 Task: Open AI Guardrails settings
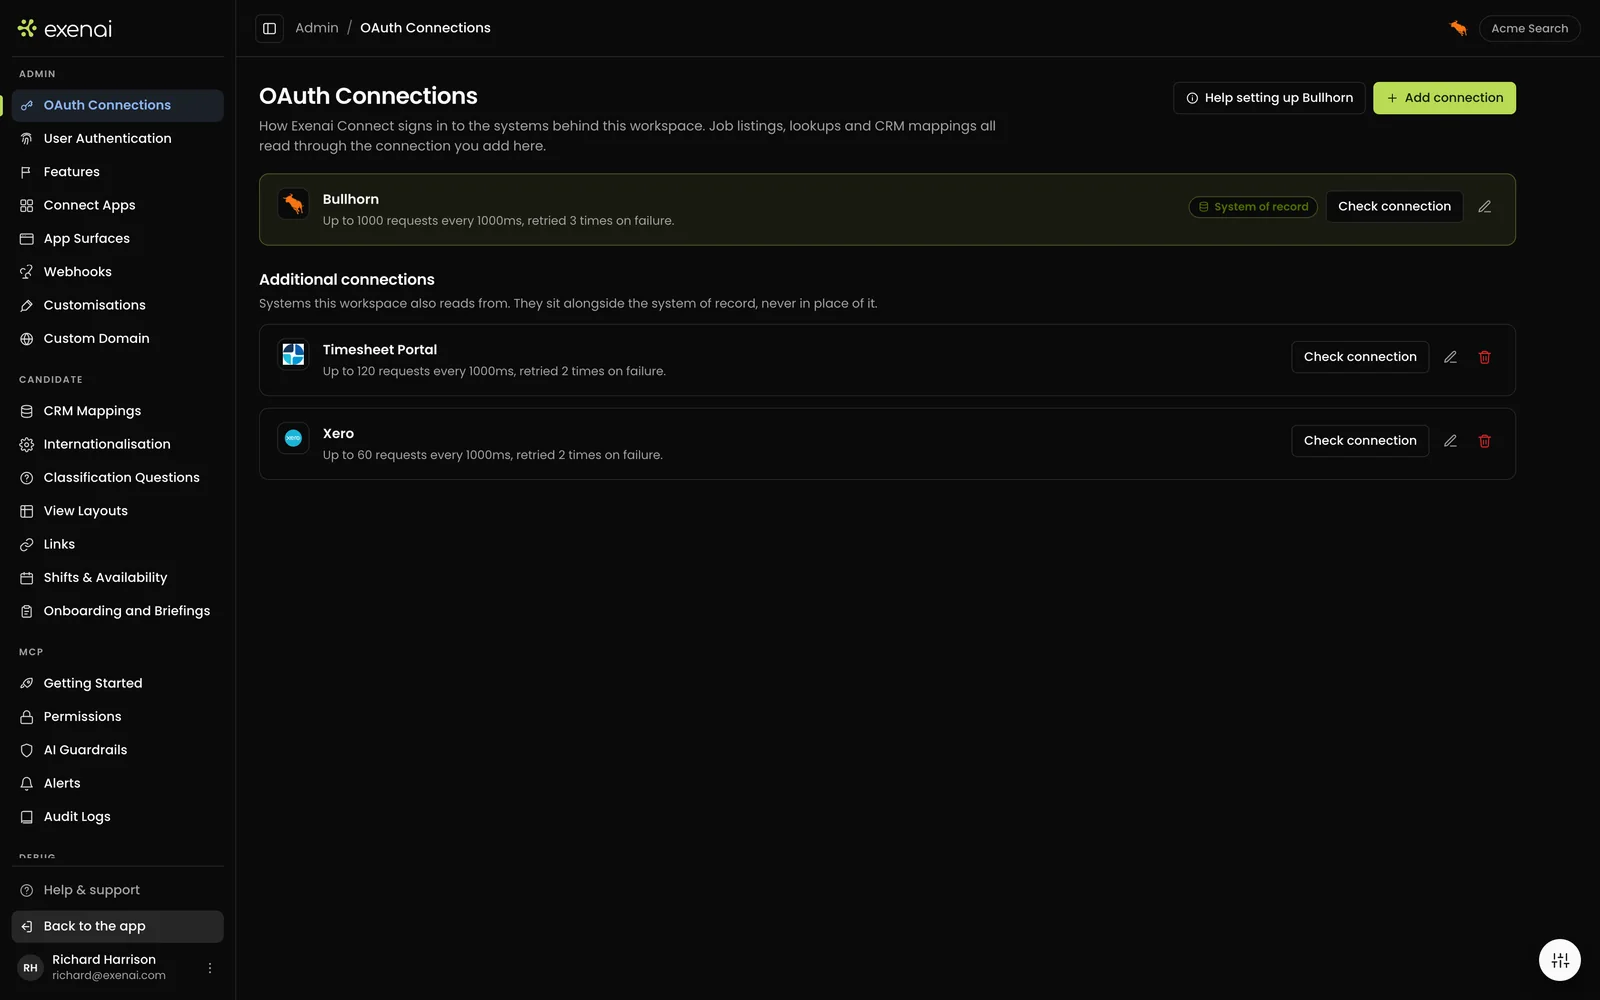[118, 750]
